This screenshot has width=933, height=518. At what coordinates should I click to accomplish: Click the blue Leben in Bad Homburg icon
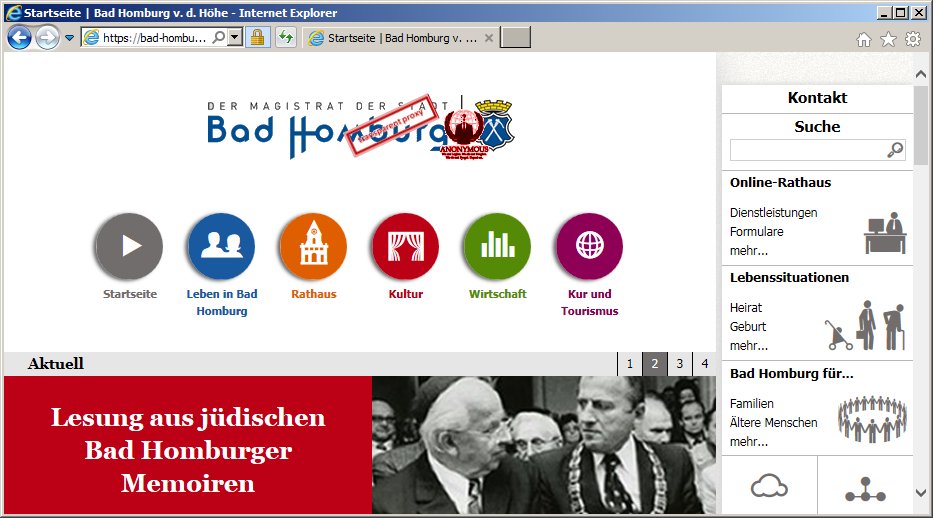tap(221, 246)
